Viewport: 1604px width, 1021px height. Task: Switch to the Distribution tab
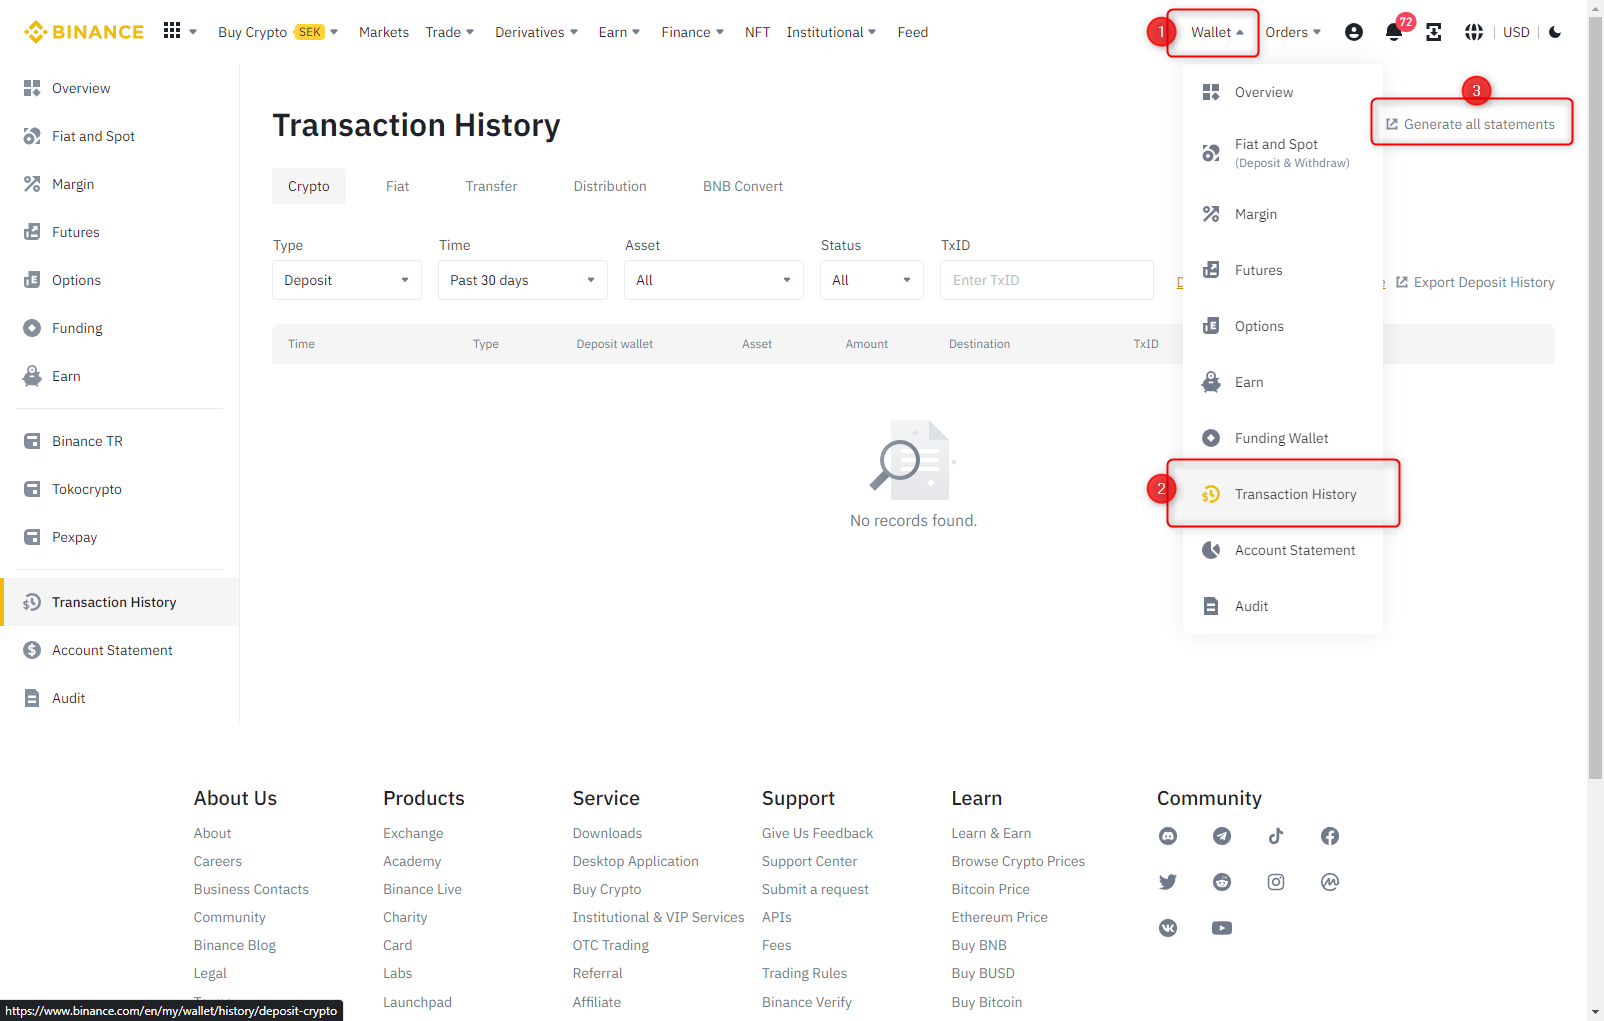pyautogui.click(x=610, y=186)
